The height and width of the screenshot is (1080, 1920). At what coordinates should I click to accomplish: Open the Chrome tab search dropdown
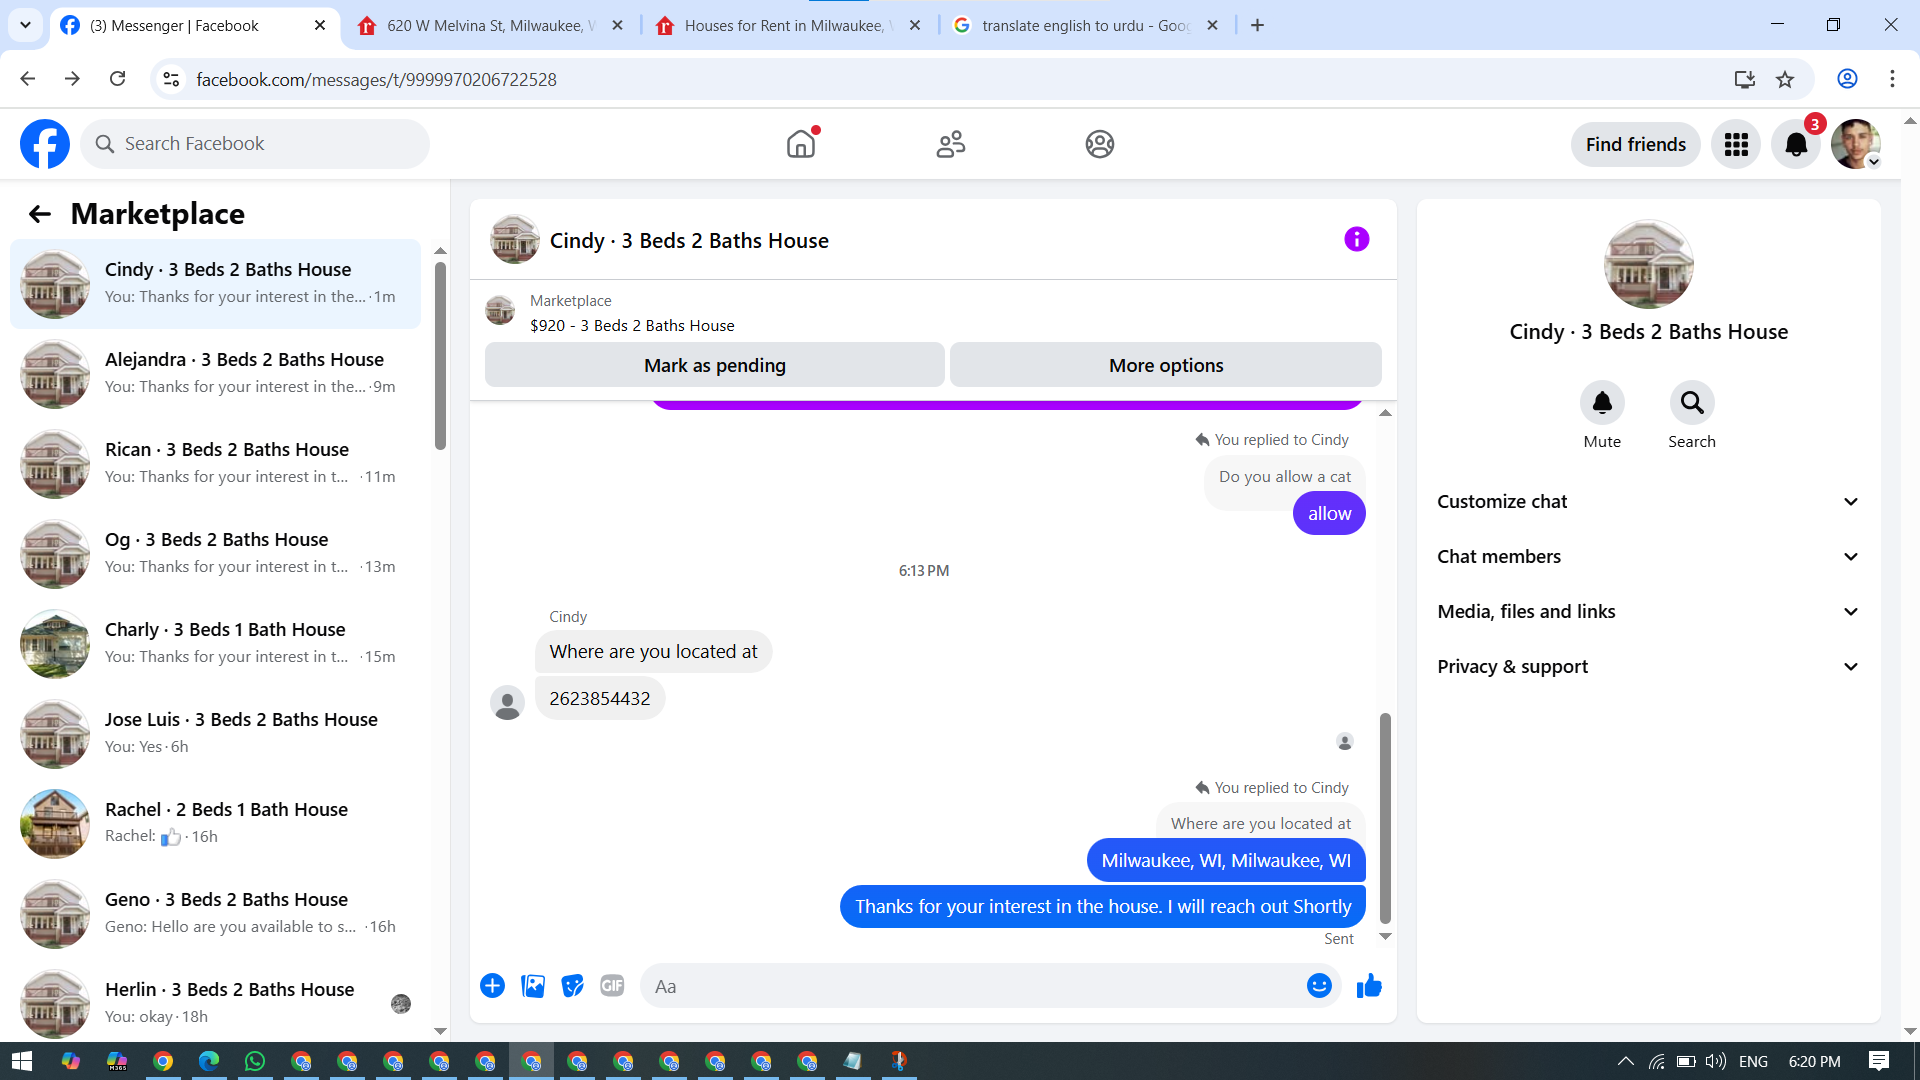(x=25, y=25)
